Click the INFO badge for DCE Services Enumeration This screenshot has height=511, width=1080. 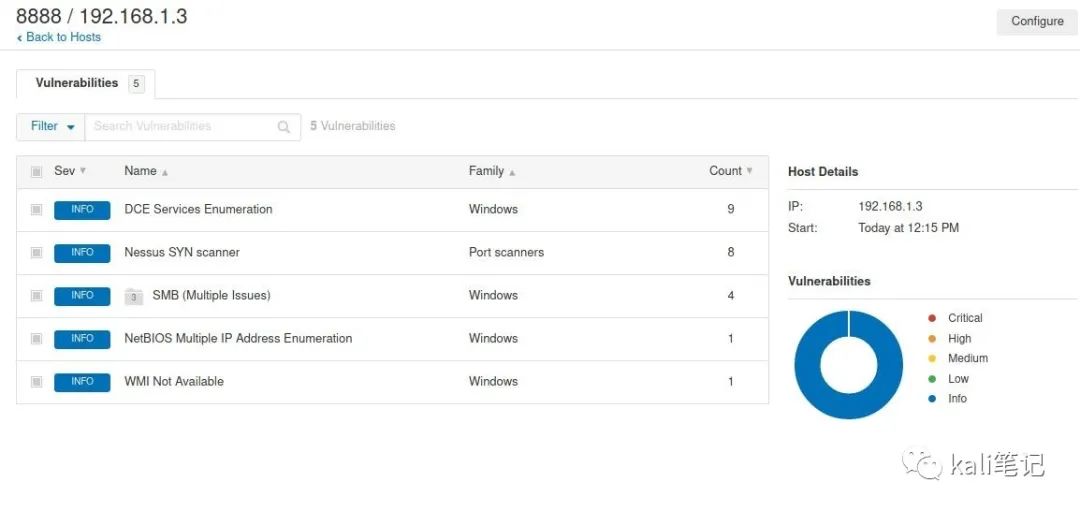82,210
